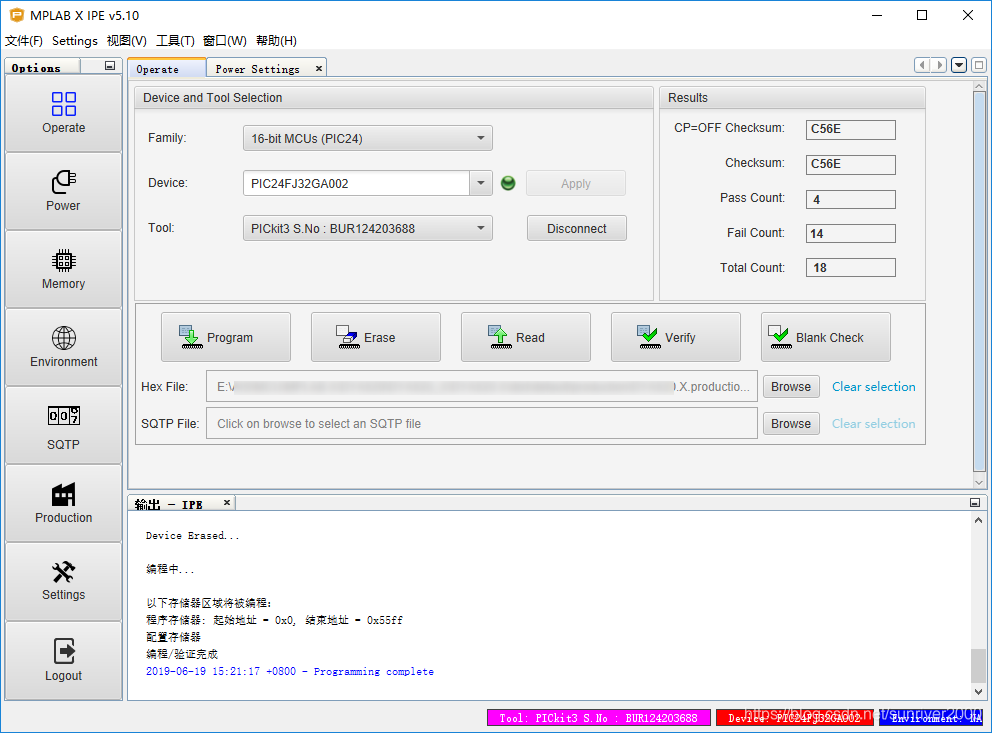Click the 'Device Erased...' log line
Viewport: 992px width, 733px height.
click(x=192, y=536)
